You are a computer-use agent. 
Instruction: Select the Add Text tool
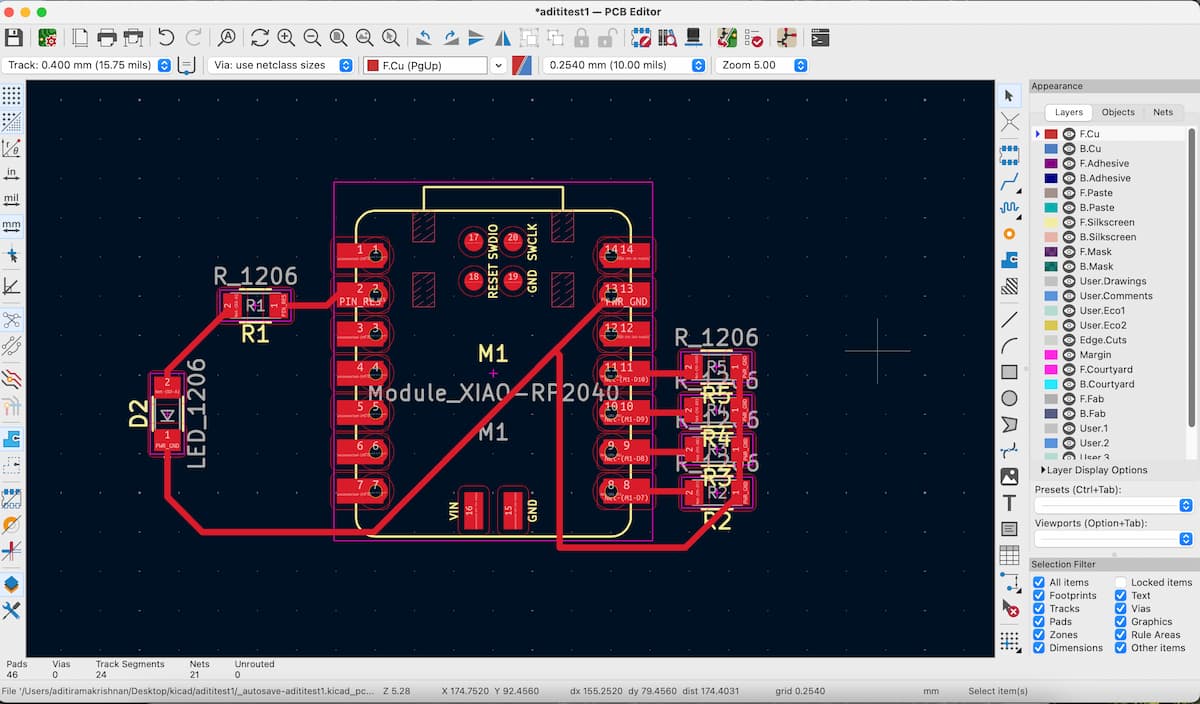pos(1009,503)
